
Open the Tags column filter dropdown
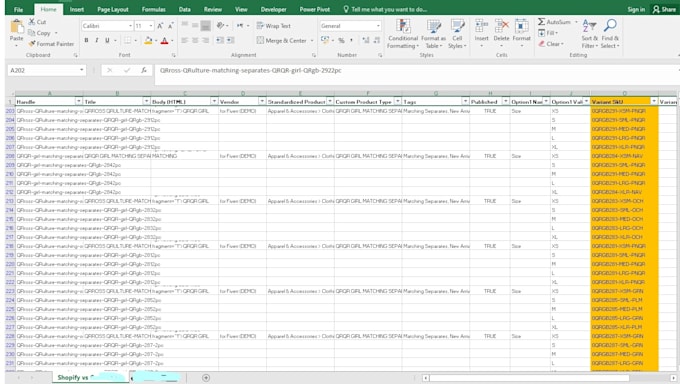(465, 101)
